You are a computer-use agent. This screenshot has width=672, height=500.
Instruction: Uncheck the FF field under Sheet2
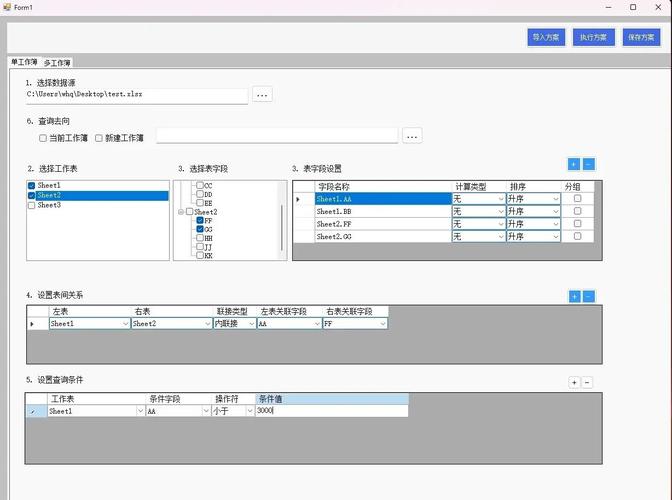[x=200, y=220]
